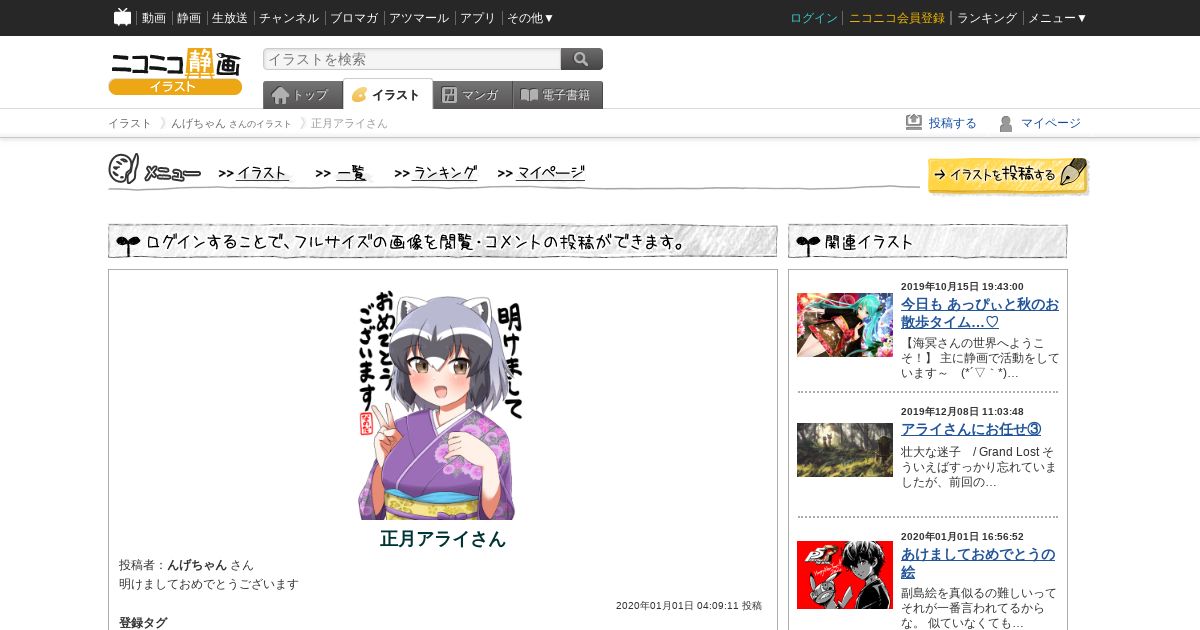
Task: Focus the イラストを検索 search field
Action: (412, 59)
